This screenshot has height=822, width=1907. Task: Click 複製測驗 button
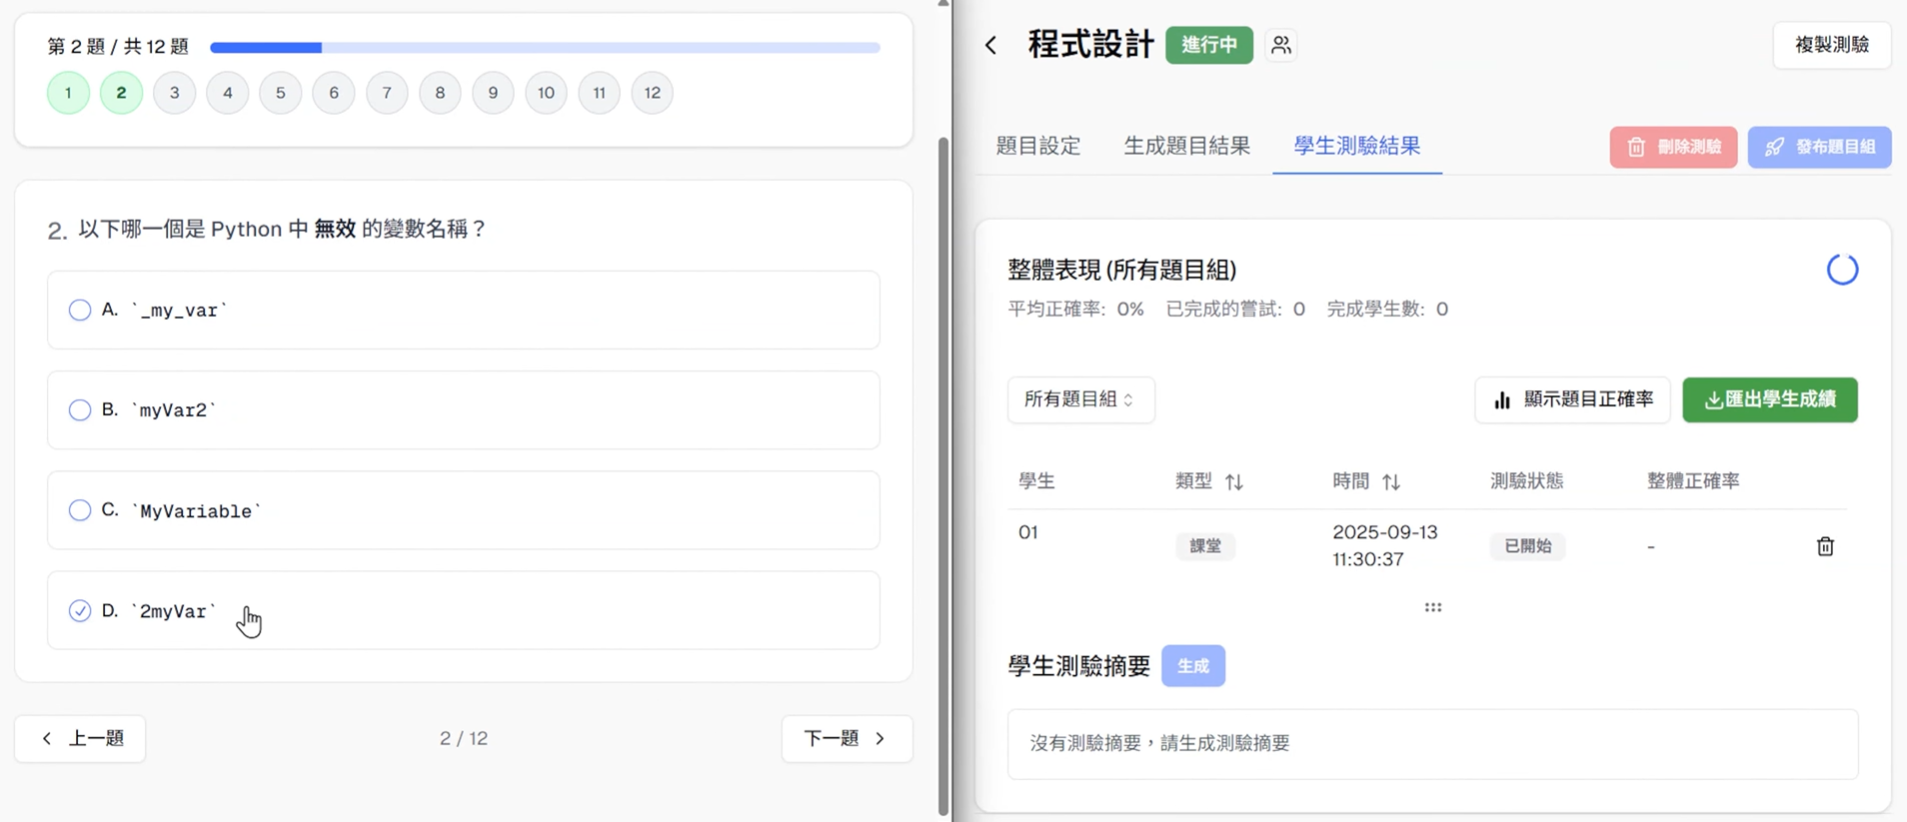pyautogui.click(x=1832, y=45)
